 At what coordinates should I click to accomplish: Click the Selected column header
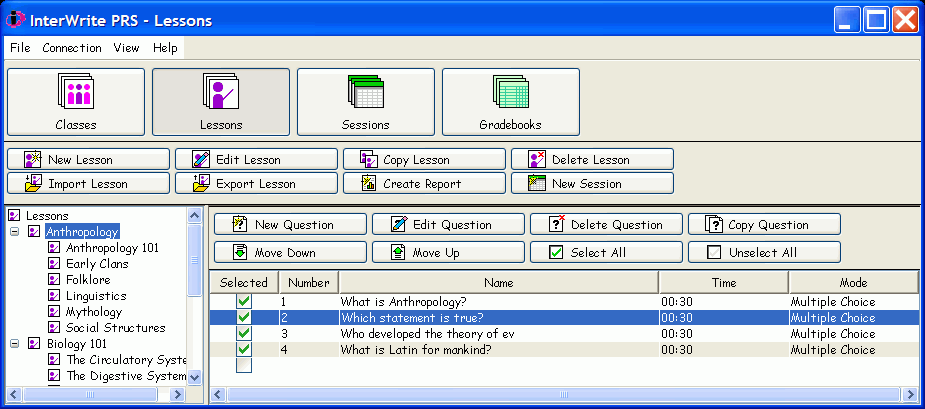click(244, 282)
